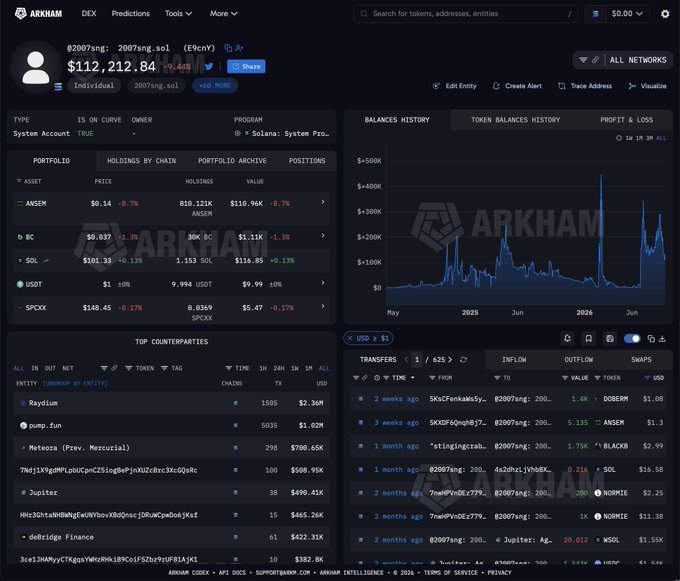This screenshot has height=581, width=680.
Task: Open the counterparties TAG filter
Action: coord(172,369)
